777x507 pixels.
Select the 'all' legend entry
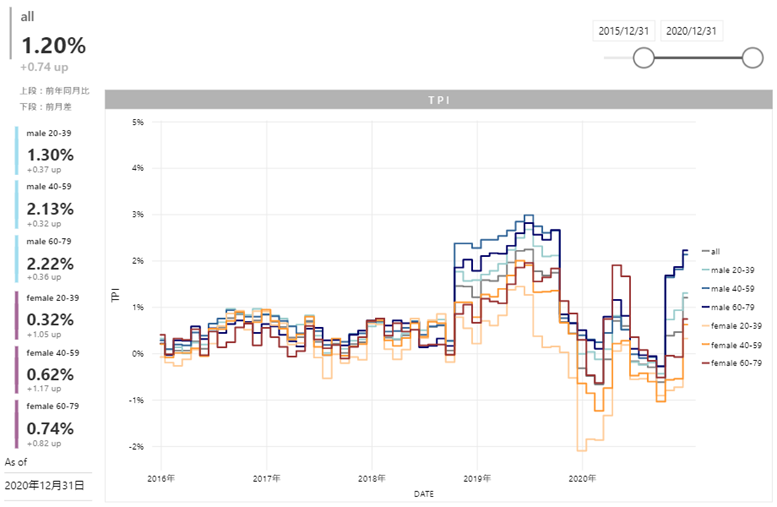point(716,251)
